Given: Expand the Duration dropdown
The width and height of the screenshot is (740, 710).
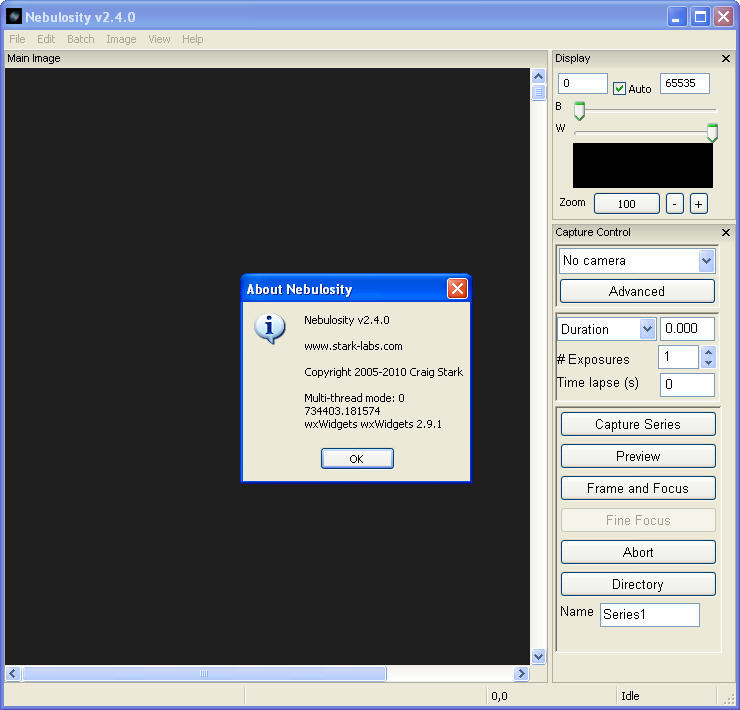Looking at the screenshot, I should [x=647, y=329].
